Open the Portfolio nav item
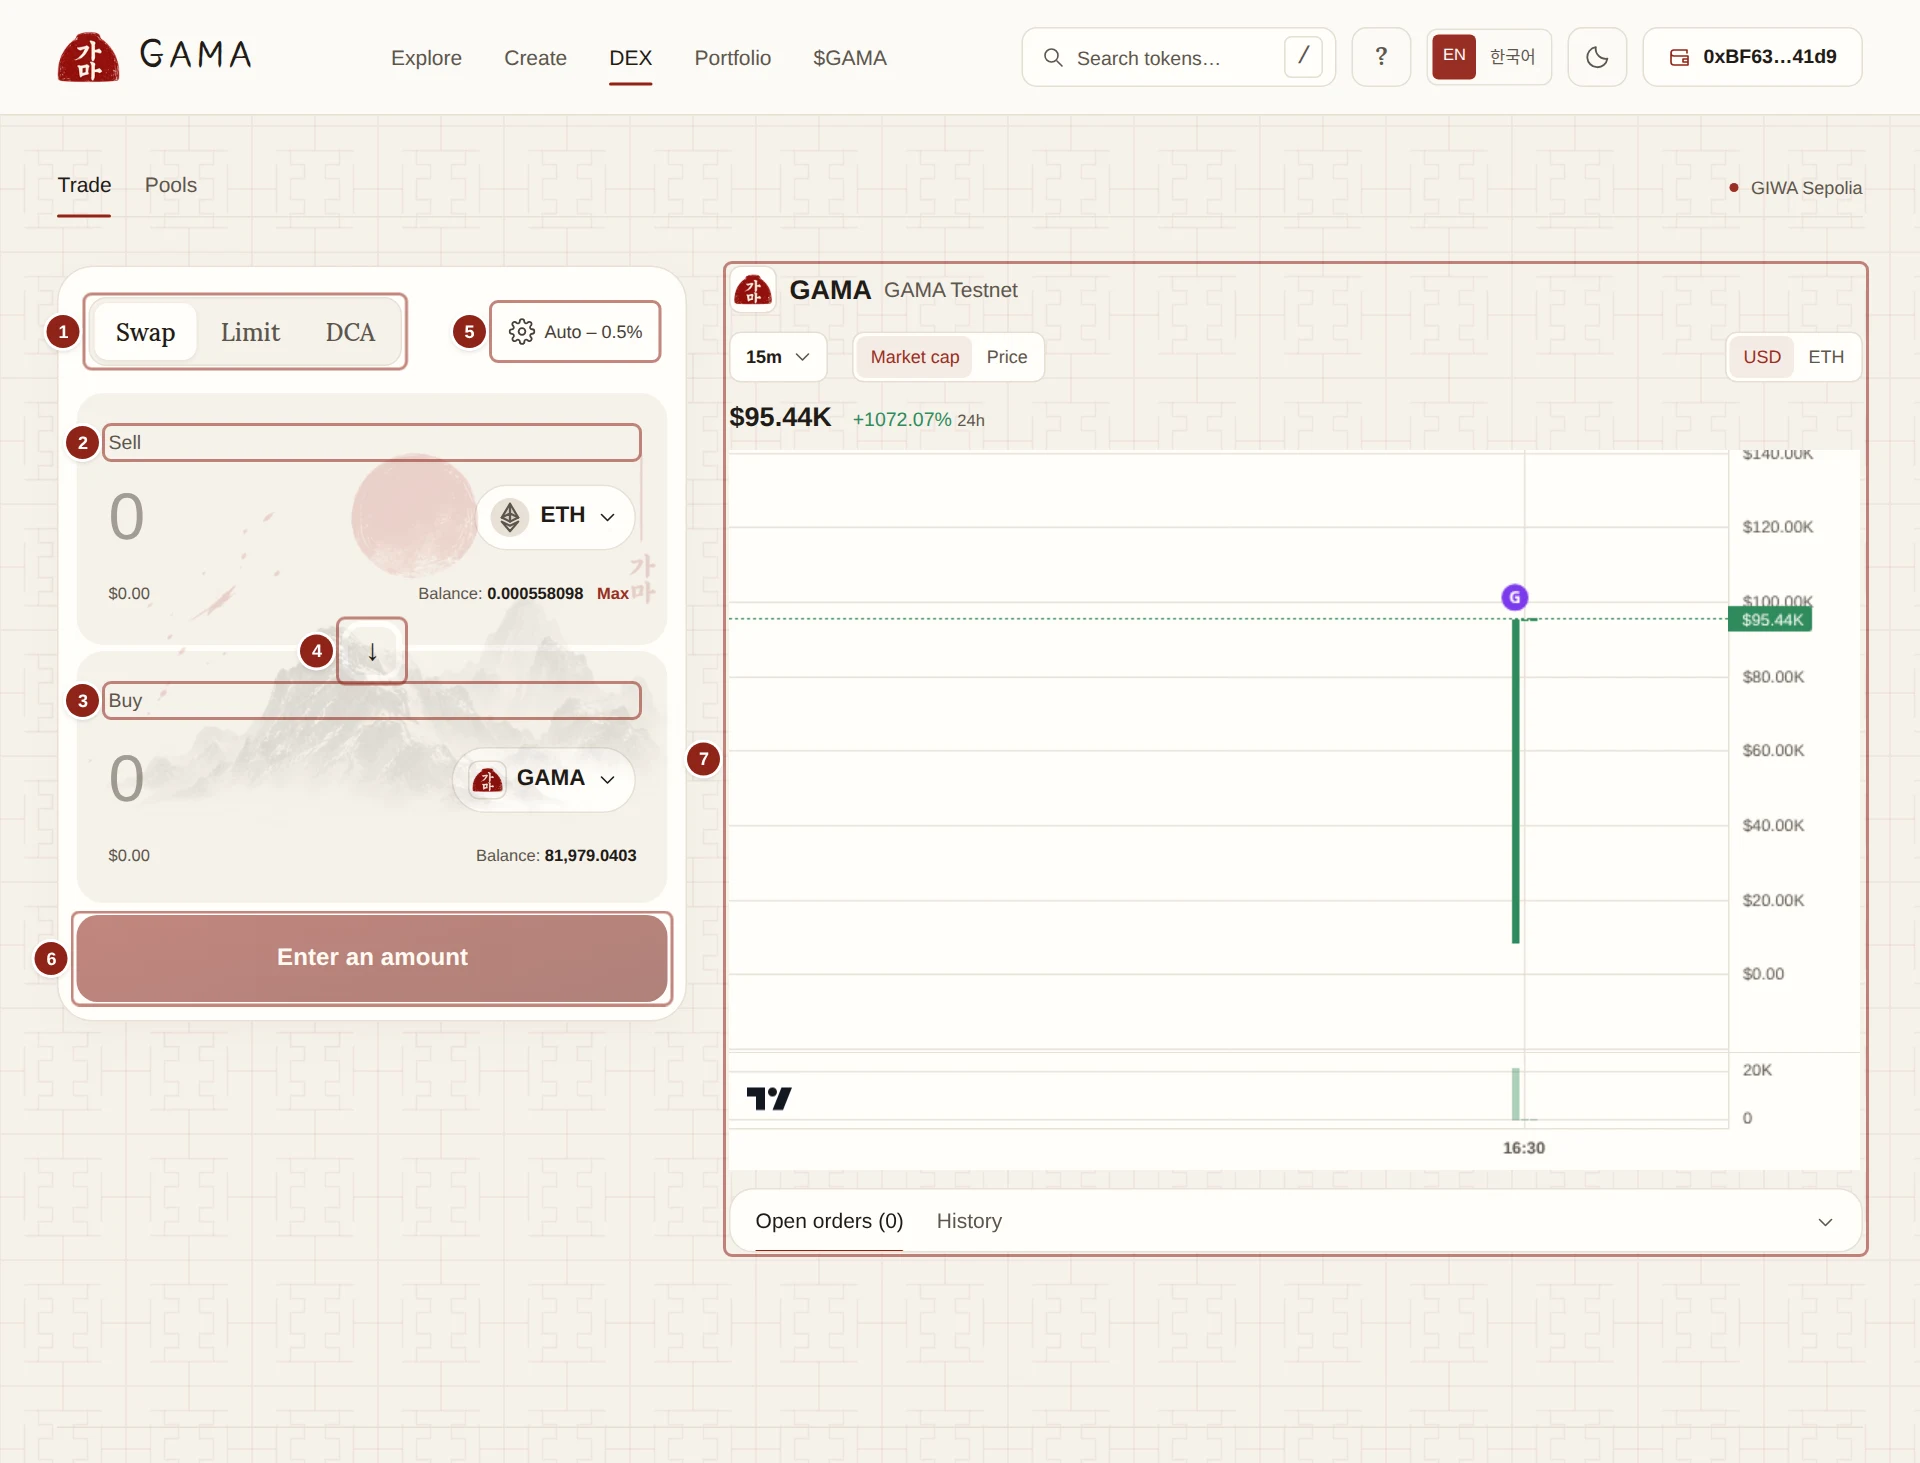This screenshot has width=1920, height=1463. tap(732, 58)
